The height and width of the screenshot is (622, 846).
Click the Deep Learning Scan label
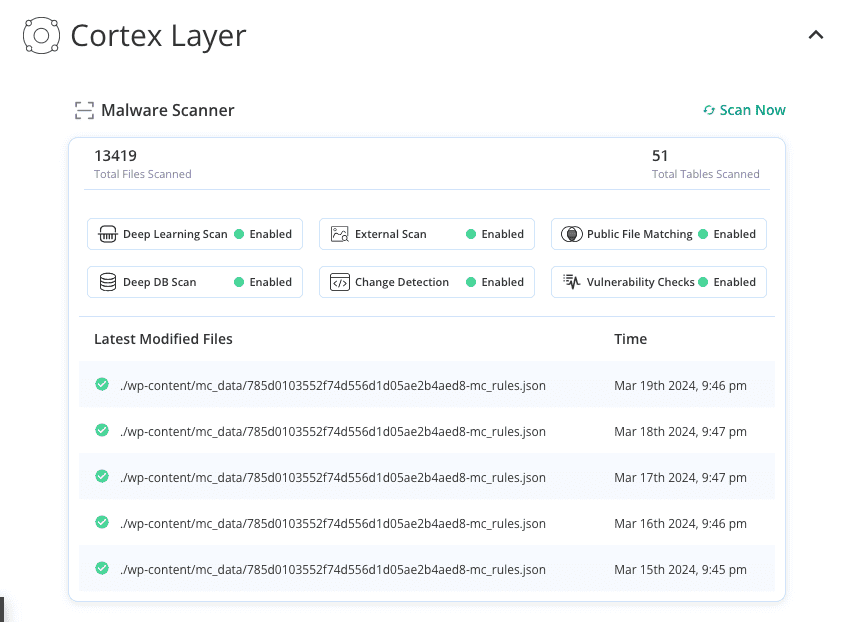point(175,234)
